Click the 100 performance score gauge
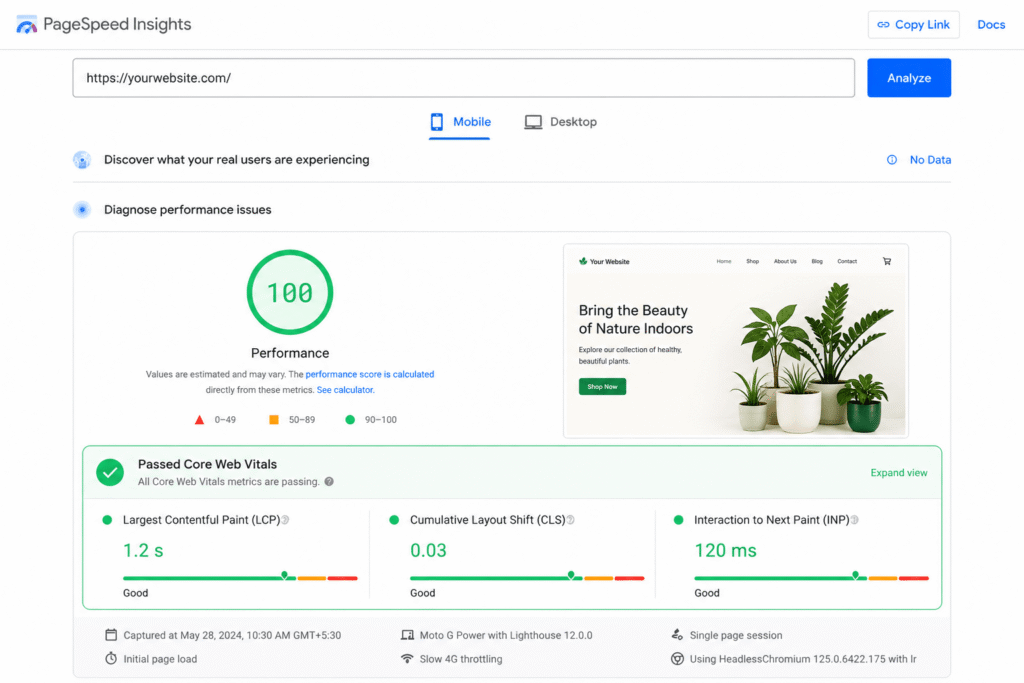The width and height of the screenshot is (1024, 683). (x=290, y=293)
